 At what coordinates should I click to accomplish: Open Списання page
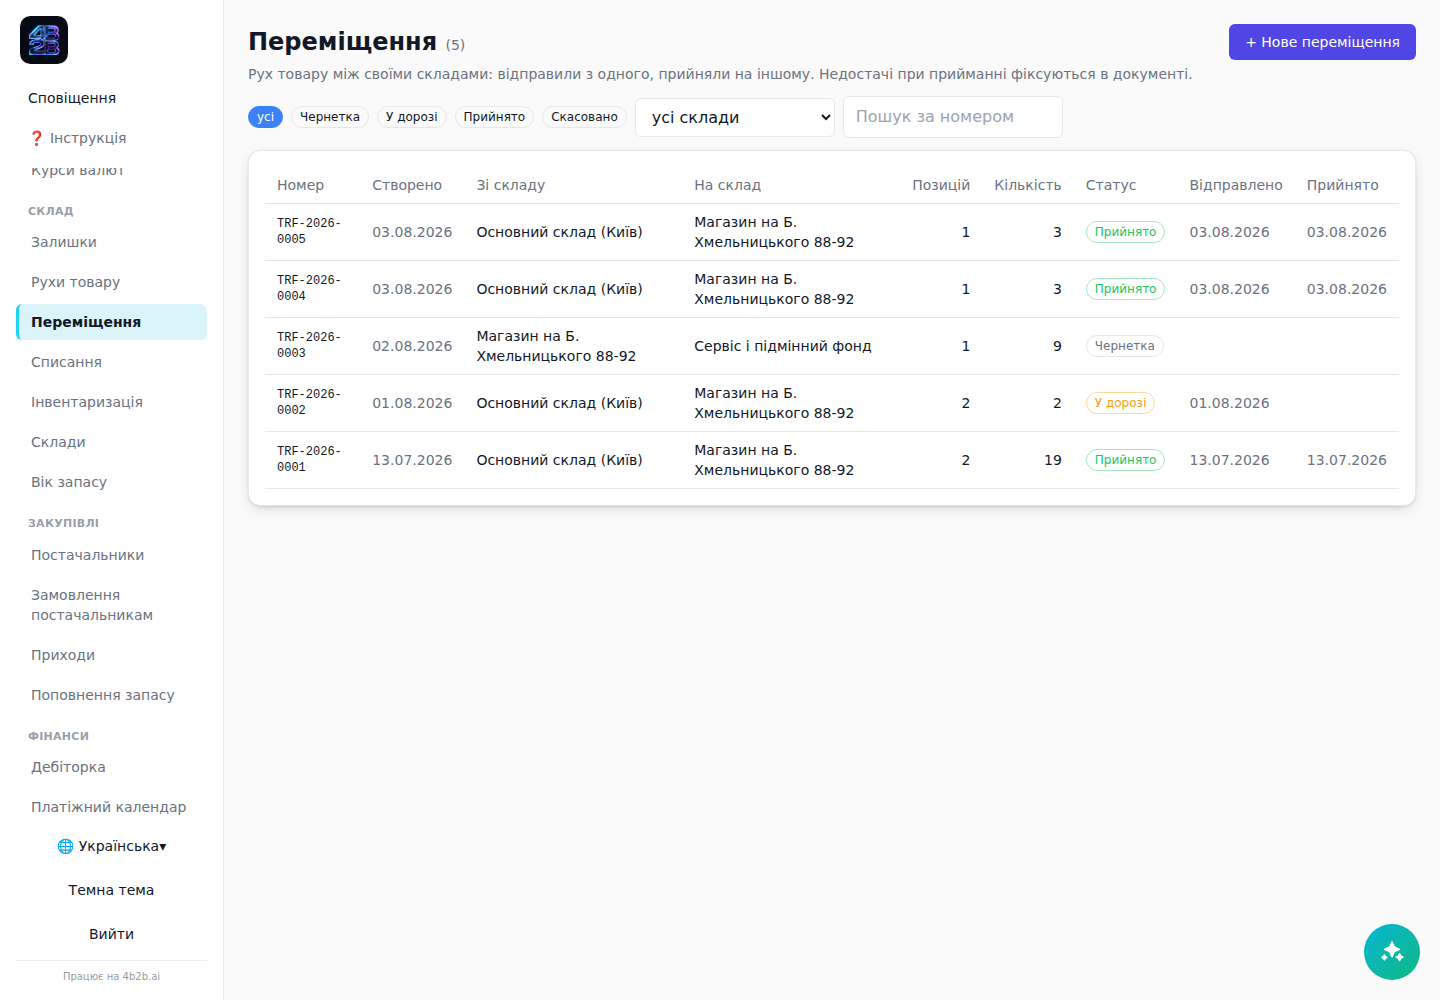(111, 362)
